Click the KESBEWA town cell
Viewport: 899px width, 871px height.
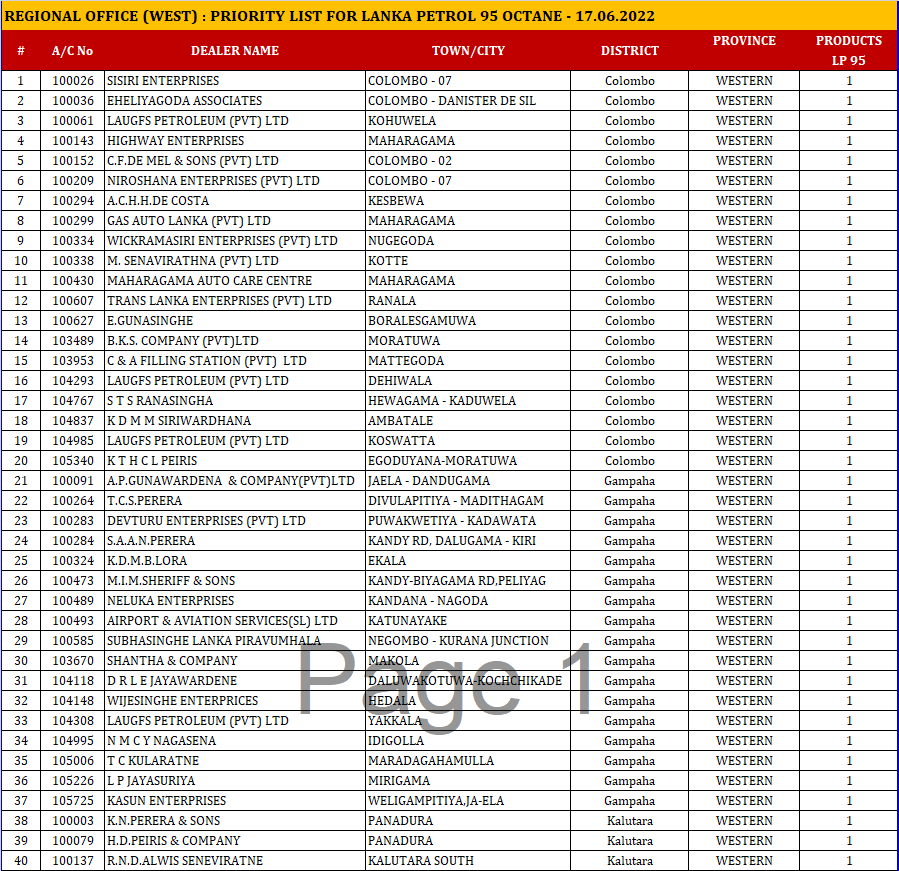(x=468, y=201)
